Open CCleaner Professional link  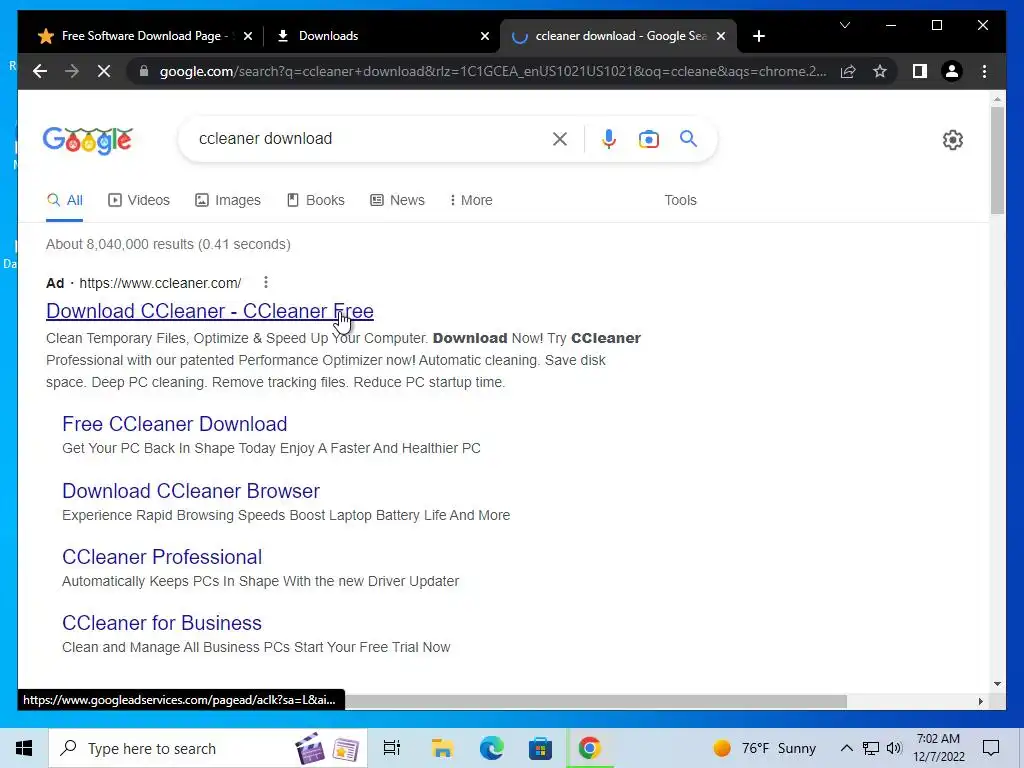point(162,556)
